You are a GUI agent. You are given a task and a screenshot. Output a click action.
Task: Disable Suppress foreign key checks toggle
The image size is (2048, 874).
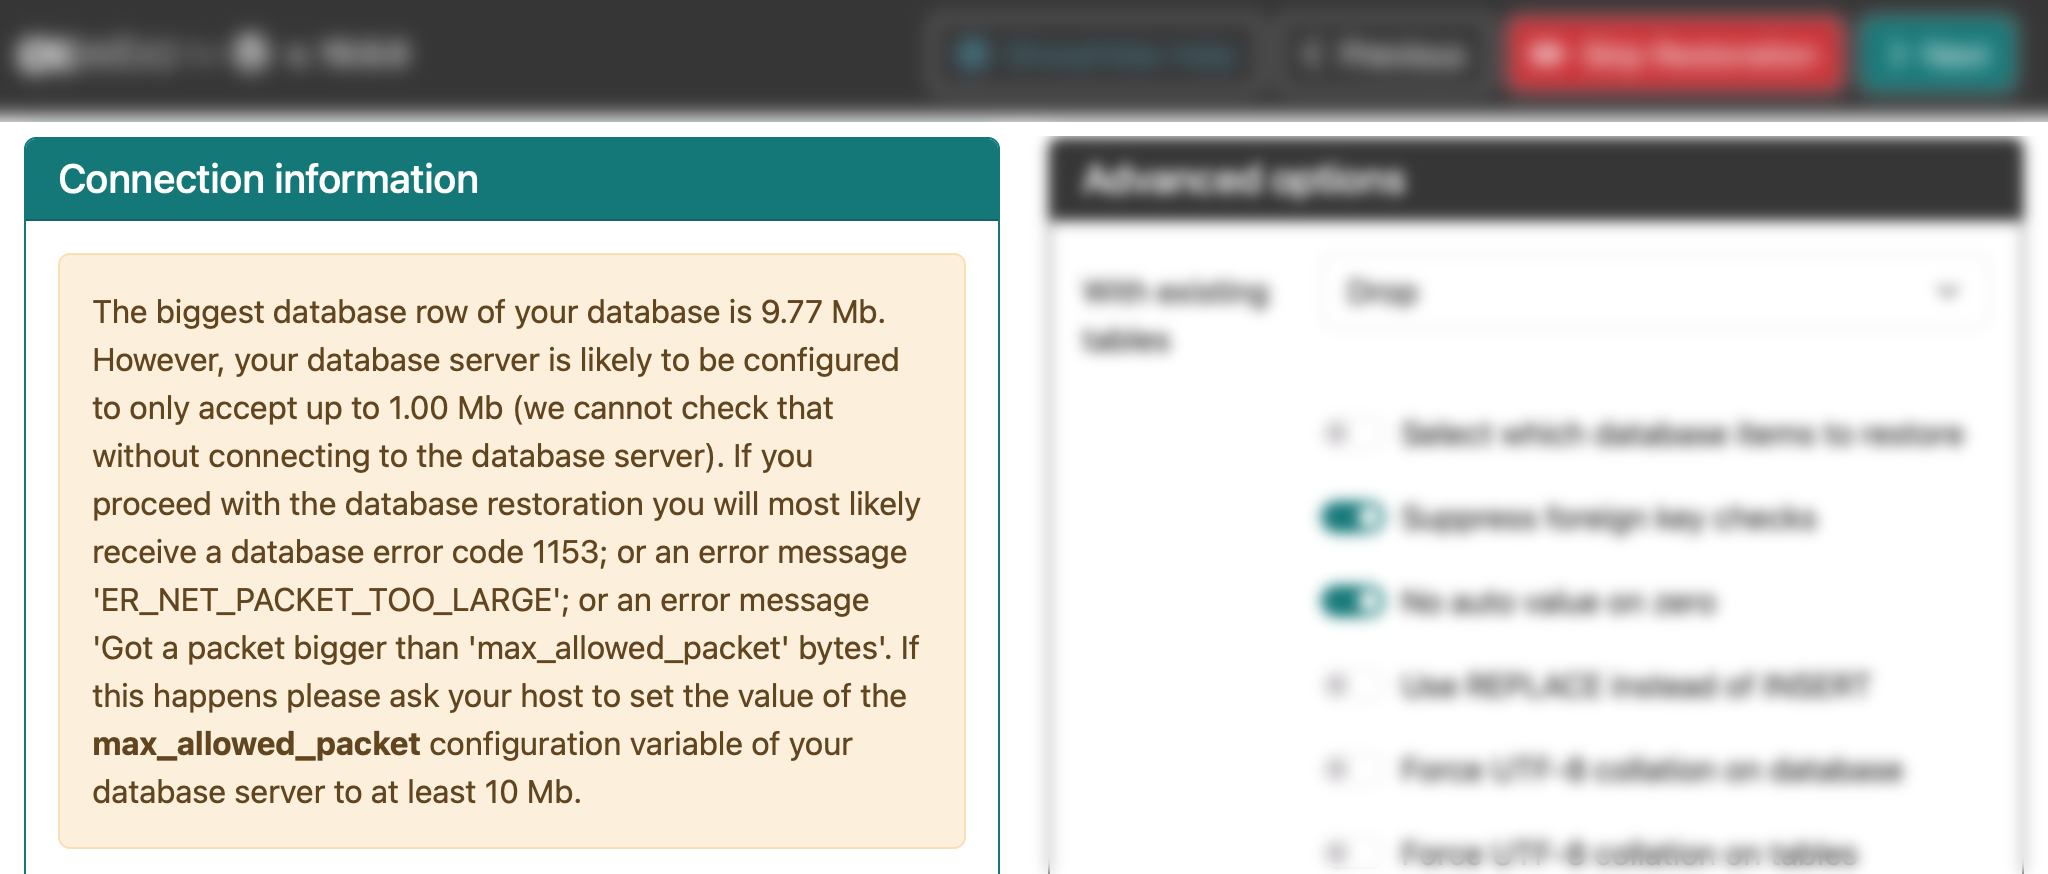coord(1352,518)
